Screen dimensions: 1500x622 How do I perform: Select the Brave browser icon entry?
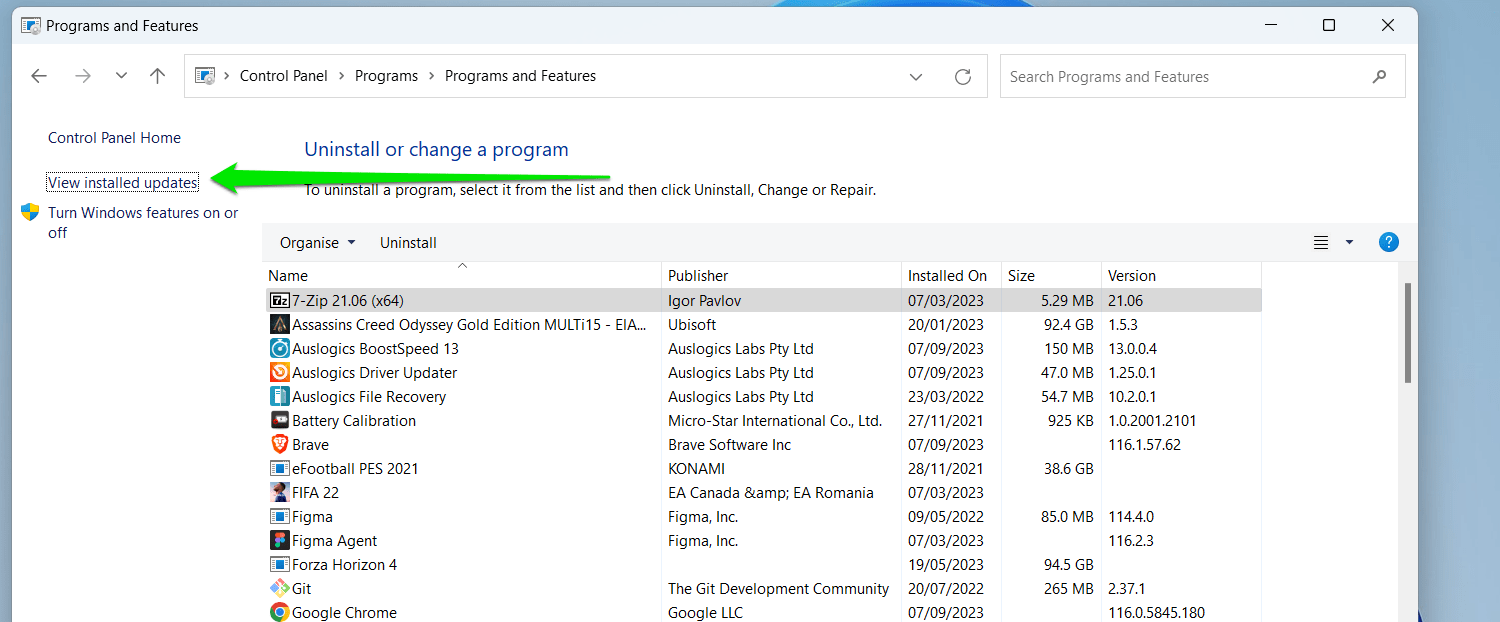tap(280, 444)
